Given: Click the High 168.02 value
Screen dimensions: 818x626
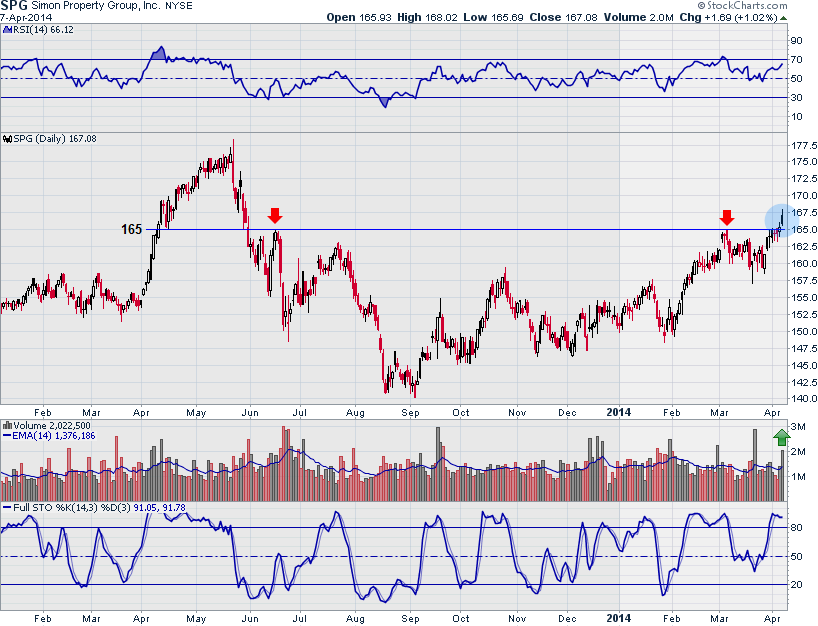Looking at the screenshot, I should 427,17.
